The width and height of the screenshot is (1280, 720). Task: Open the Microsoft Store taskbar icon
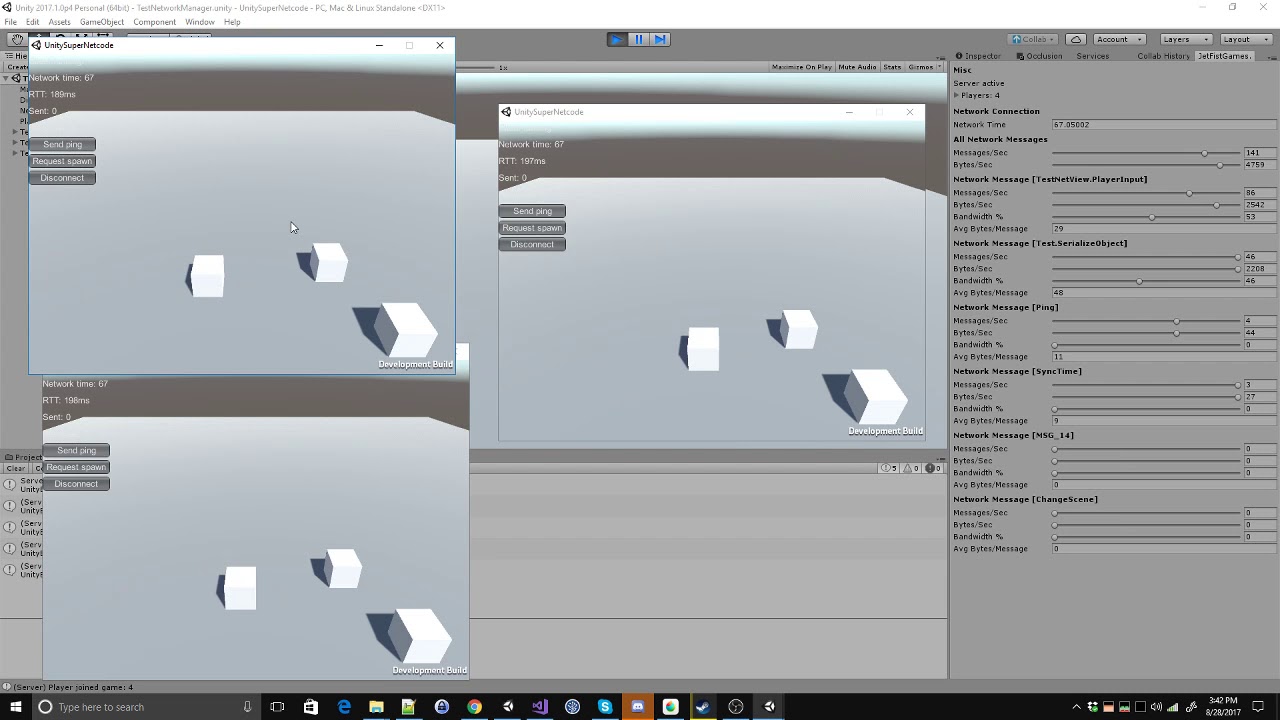click(x=311, y=707)
